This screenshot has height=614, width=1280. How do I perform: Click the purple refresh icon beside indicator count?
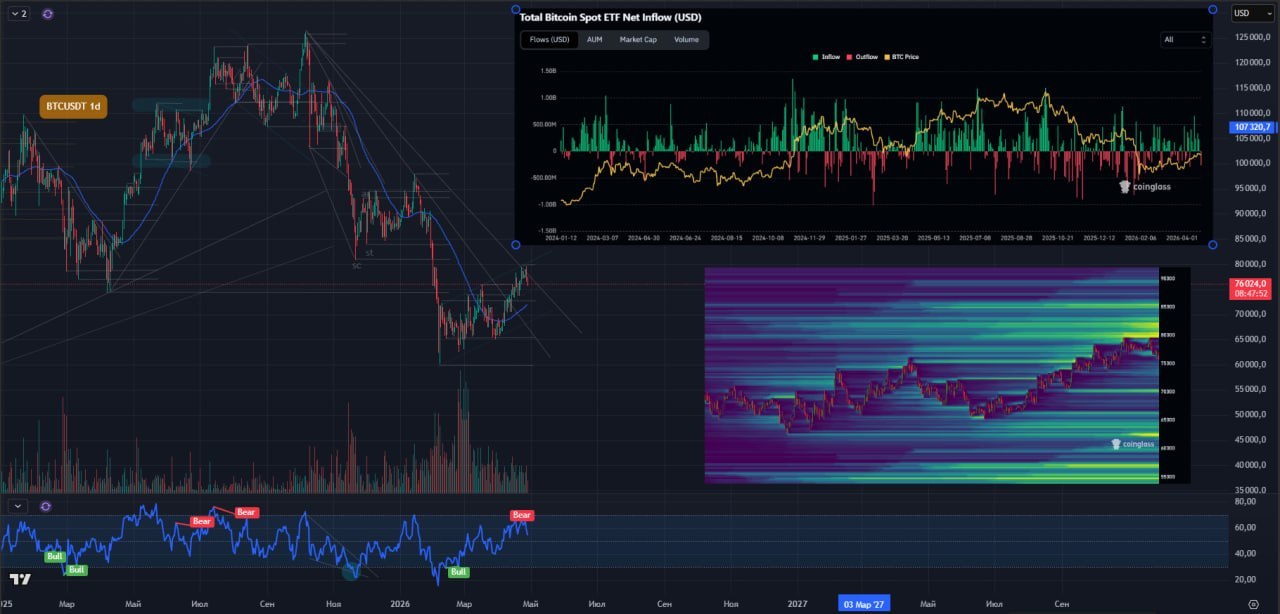coord(48,14)
